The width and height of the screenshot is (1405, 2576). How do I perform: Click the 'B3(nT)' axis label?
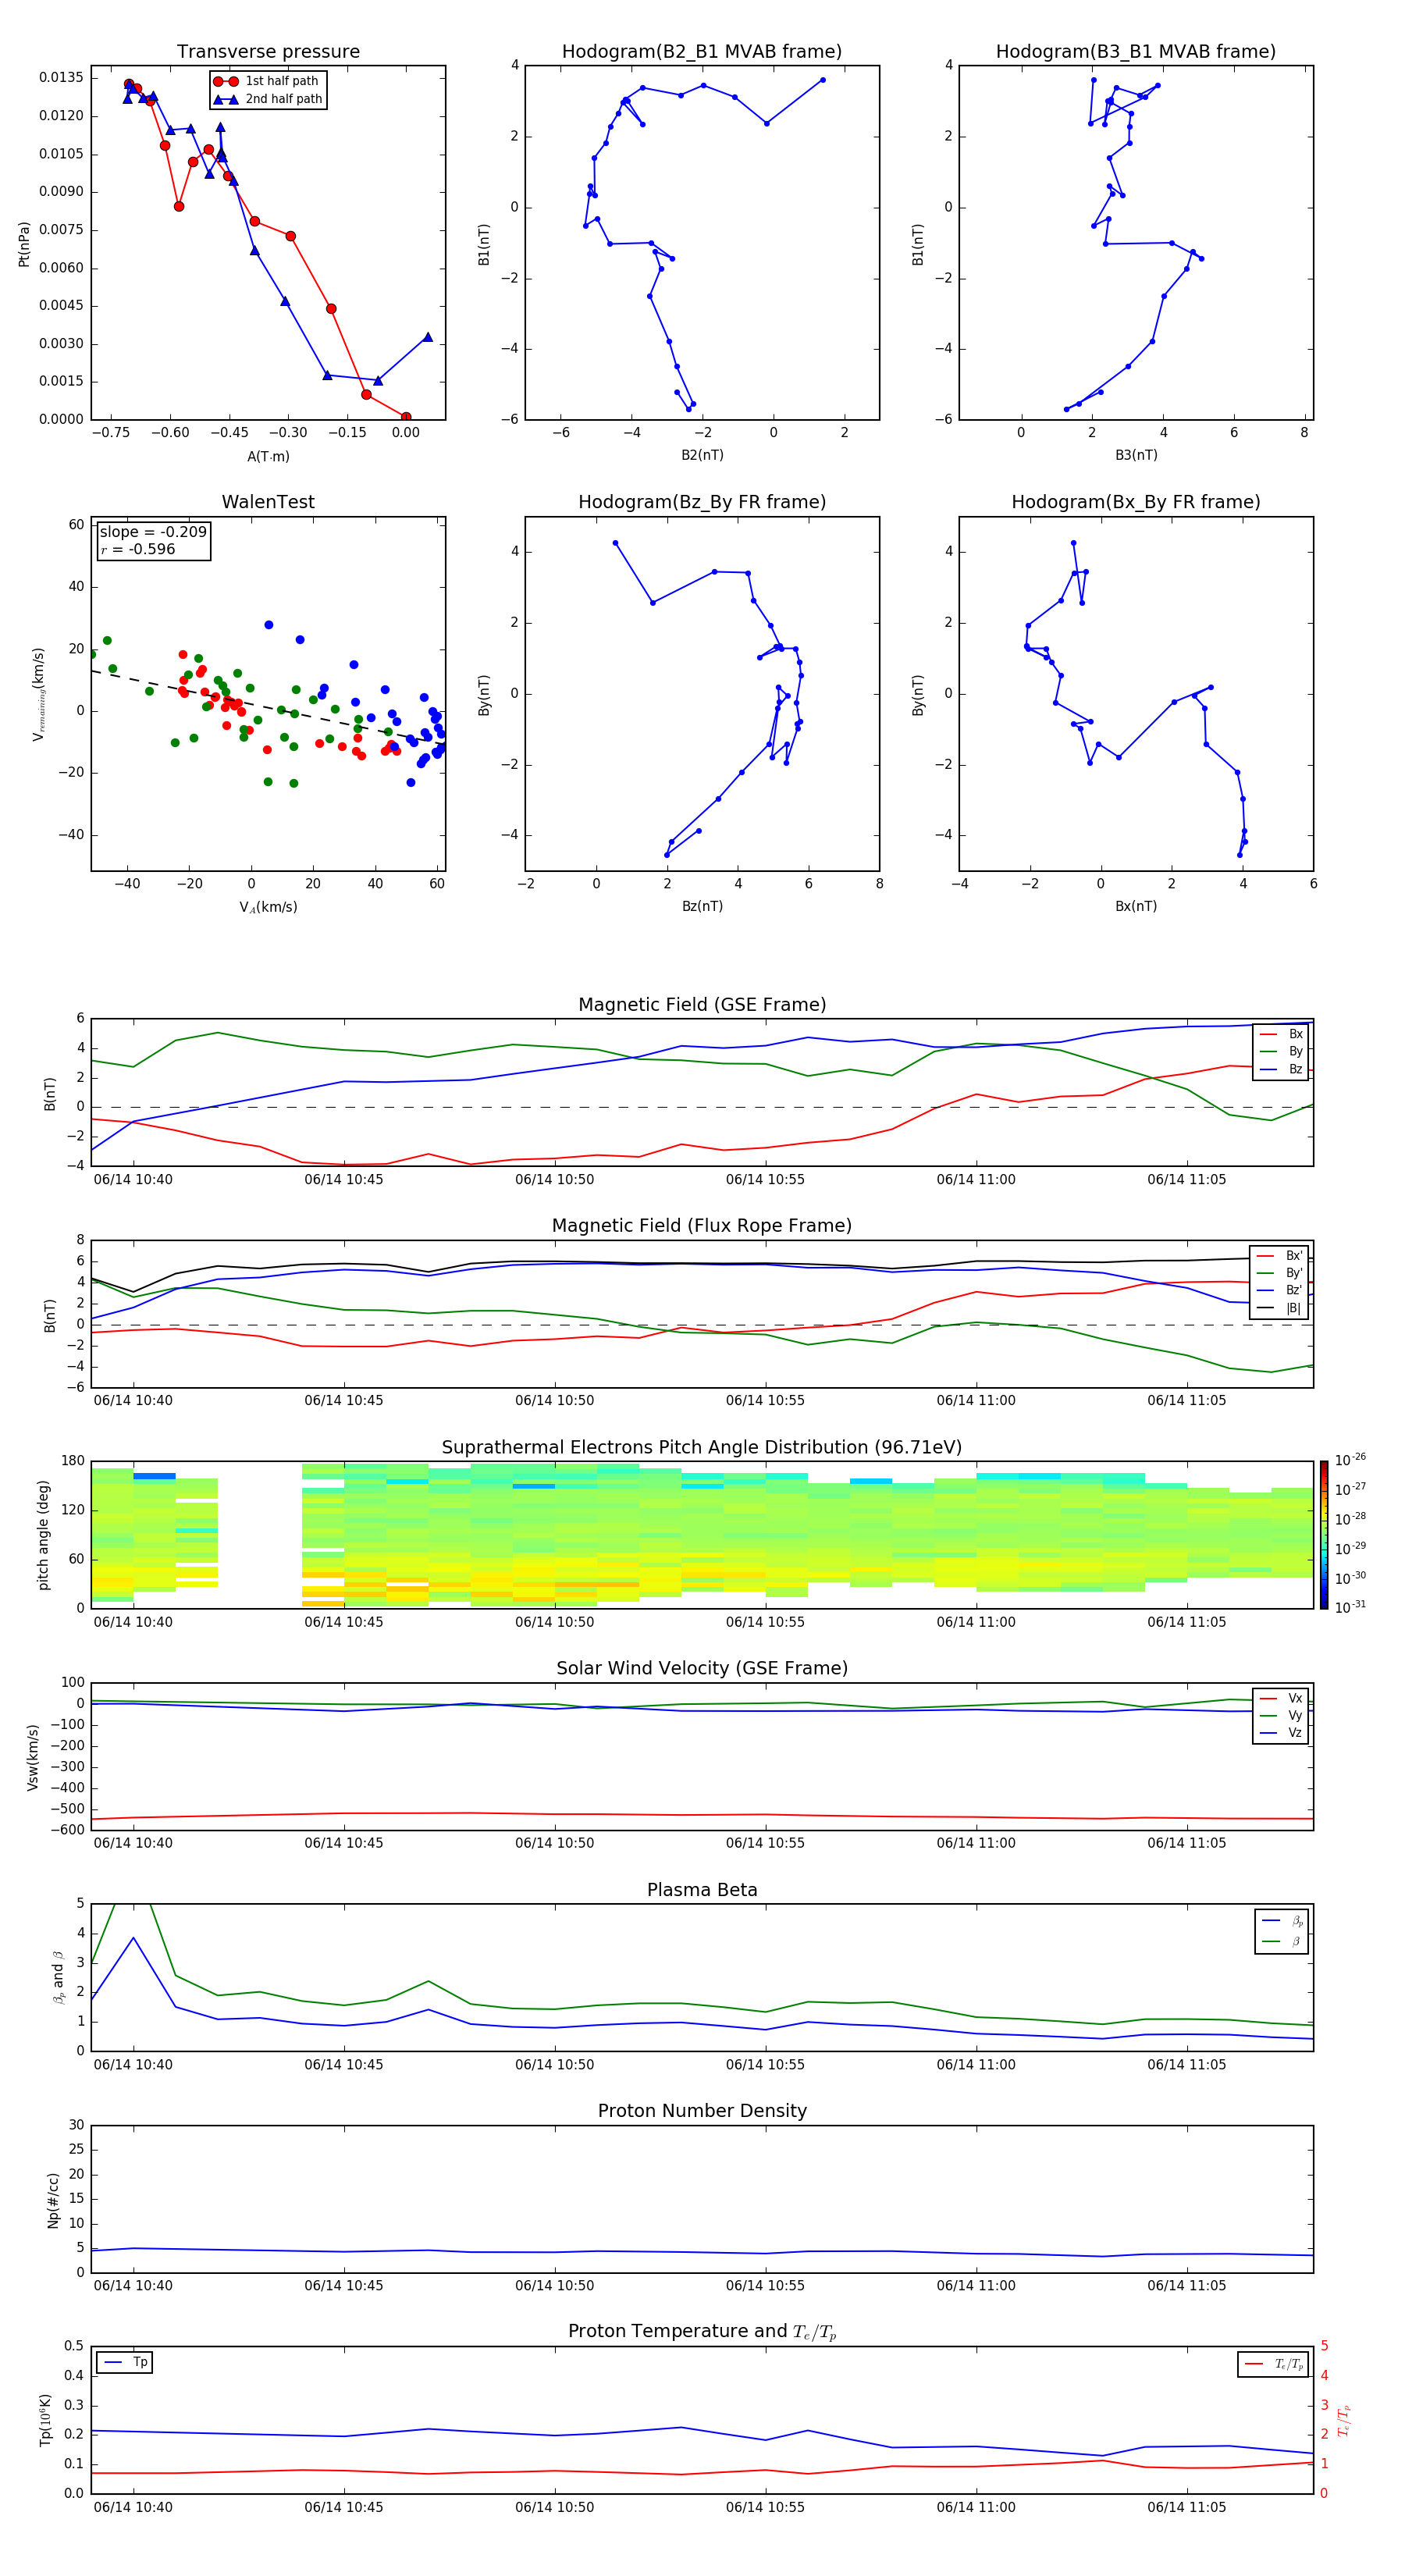pyautogui.click(x=1136, y=455)
